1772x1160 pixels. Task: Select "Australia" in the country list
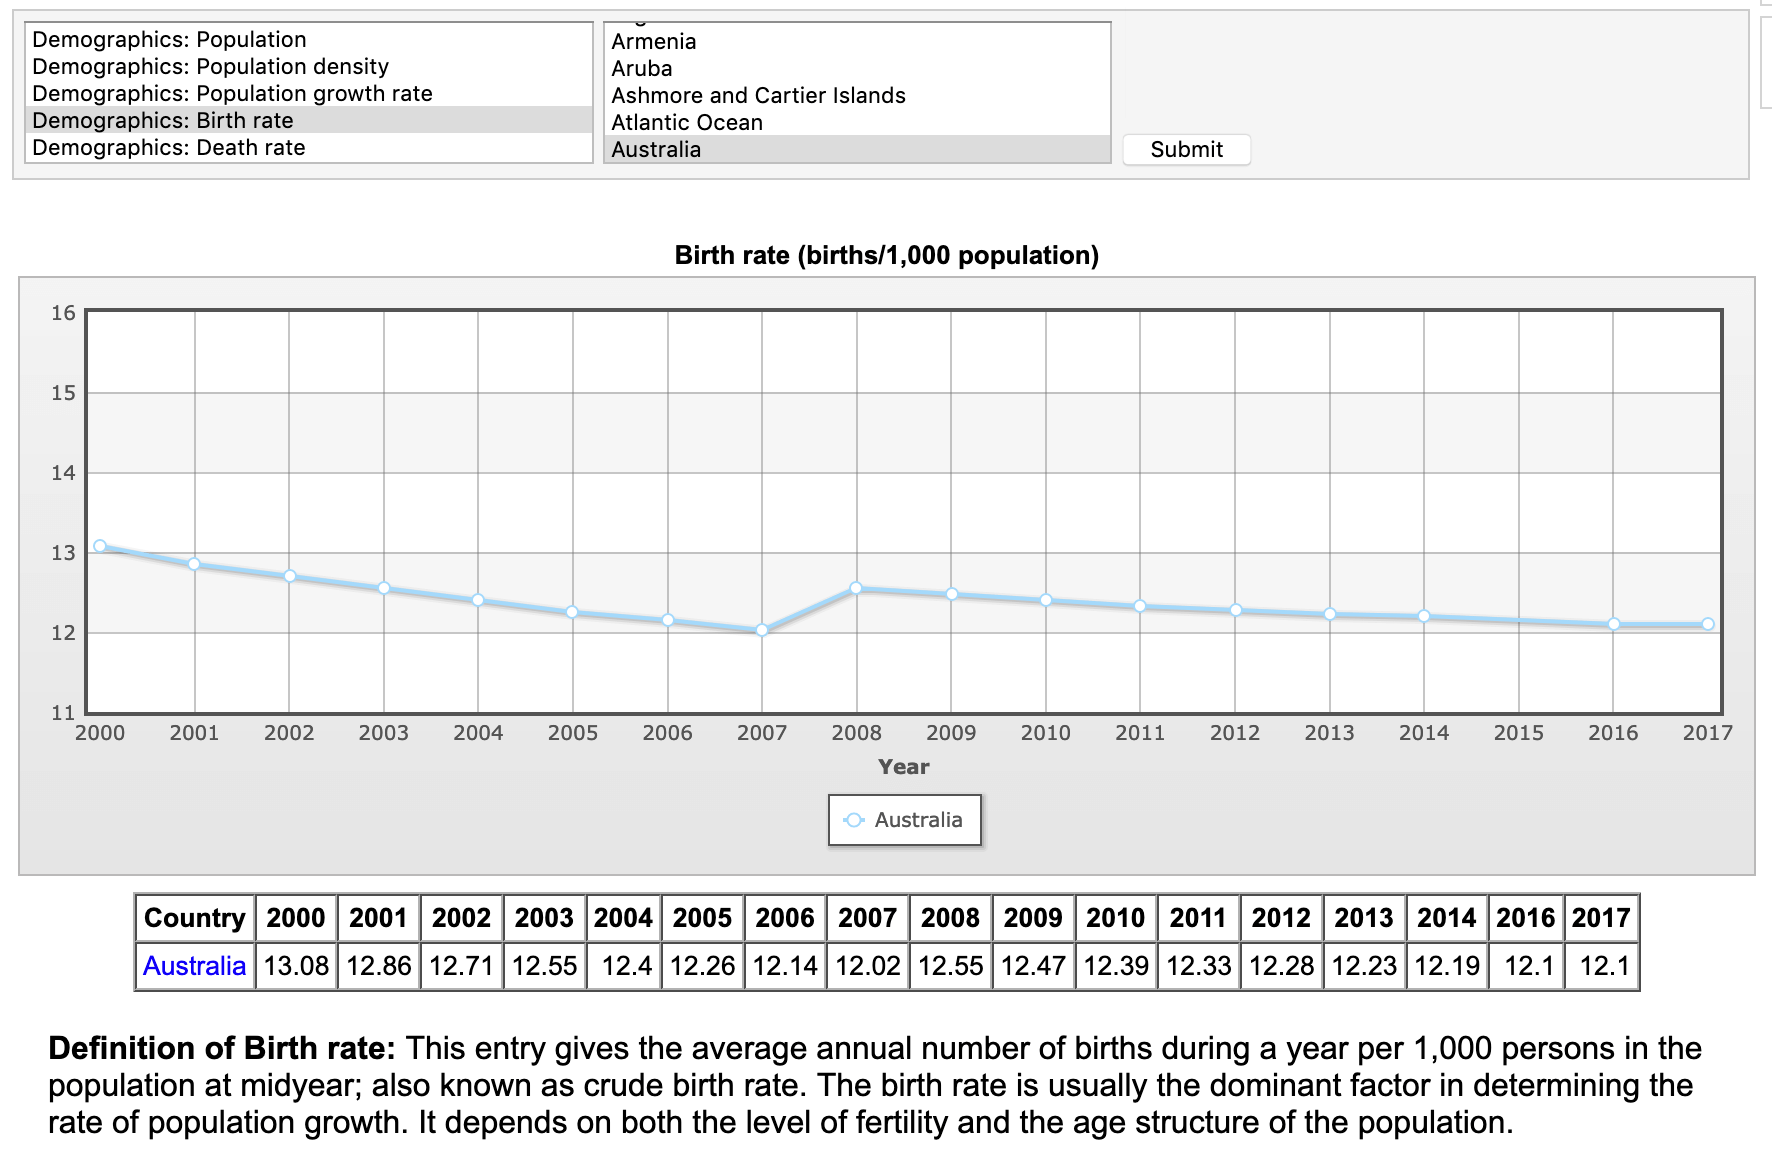point(654,150)
